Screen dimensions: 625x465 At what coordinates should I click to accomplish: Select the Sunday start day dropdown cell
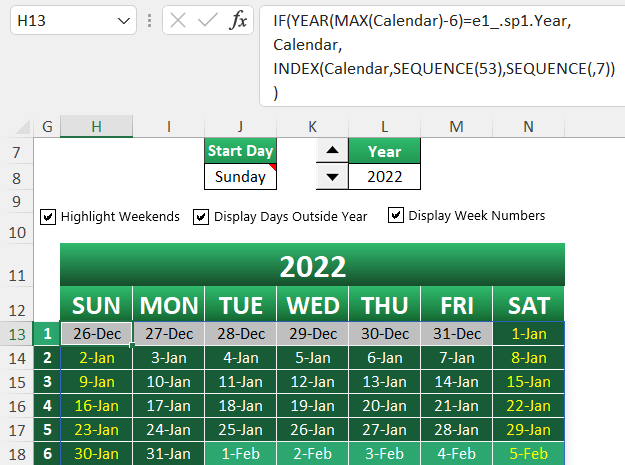pyautogui.click(x=240, y=177)
